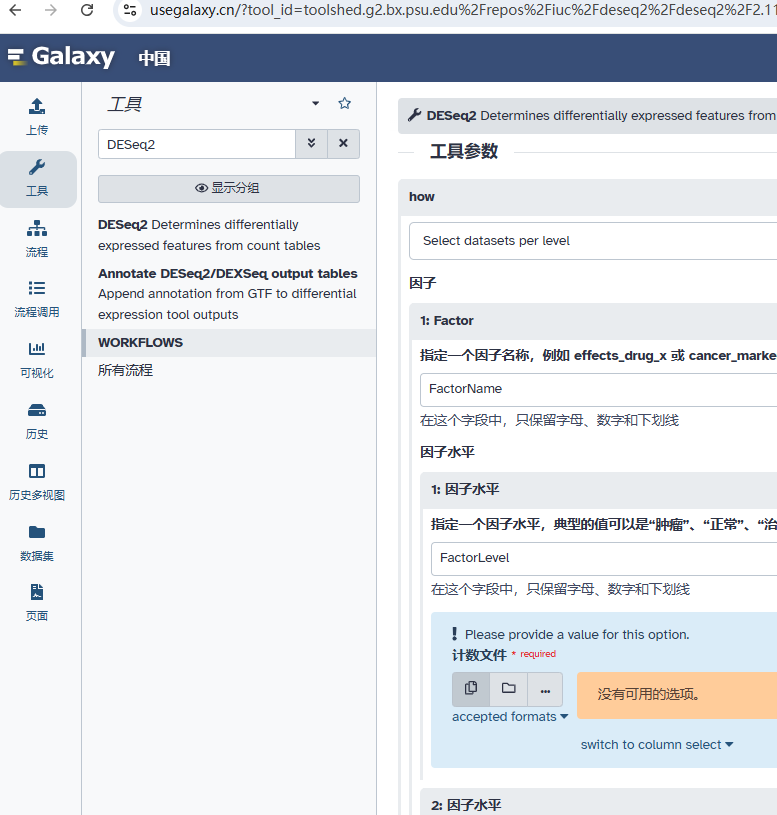Click the favorites star in tools panel
The height and width of the screenshot is (815, 777).
click(x=344, y=103)
